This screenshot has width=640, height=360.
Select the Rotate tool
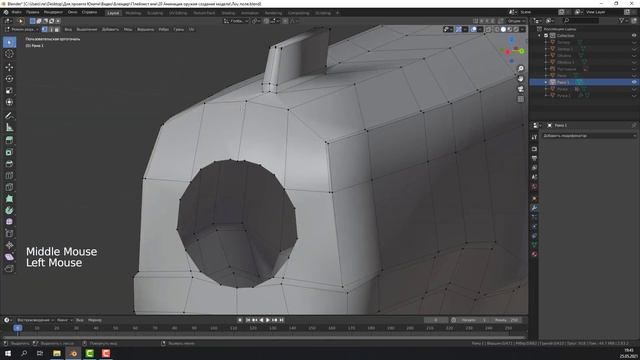pos(9,79)
